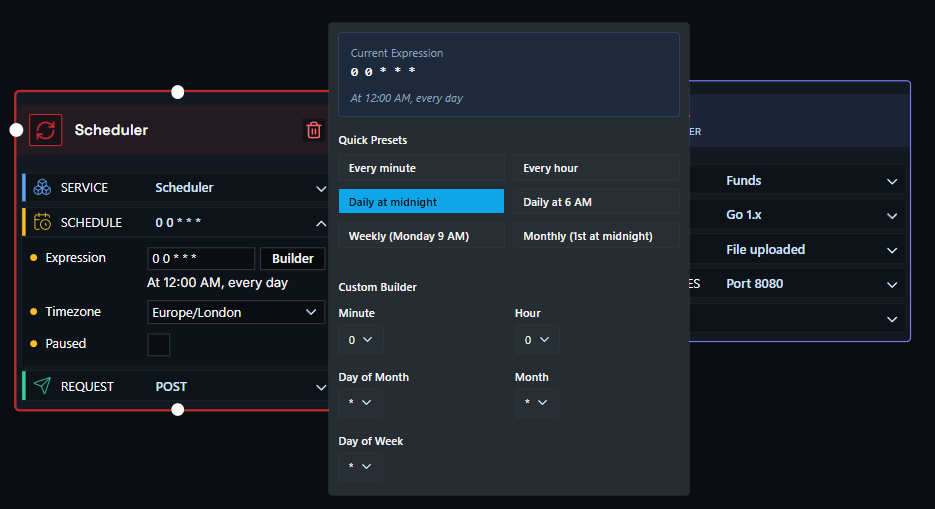Click the Quick Presets heading

point(373,140)
